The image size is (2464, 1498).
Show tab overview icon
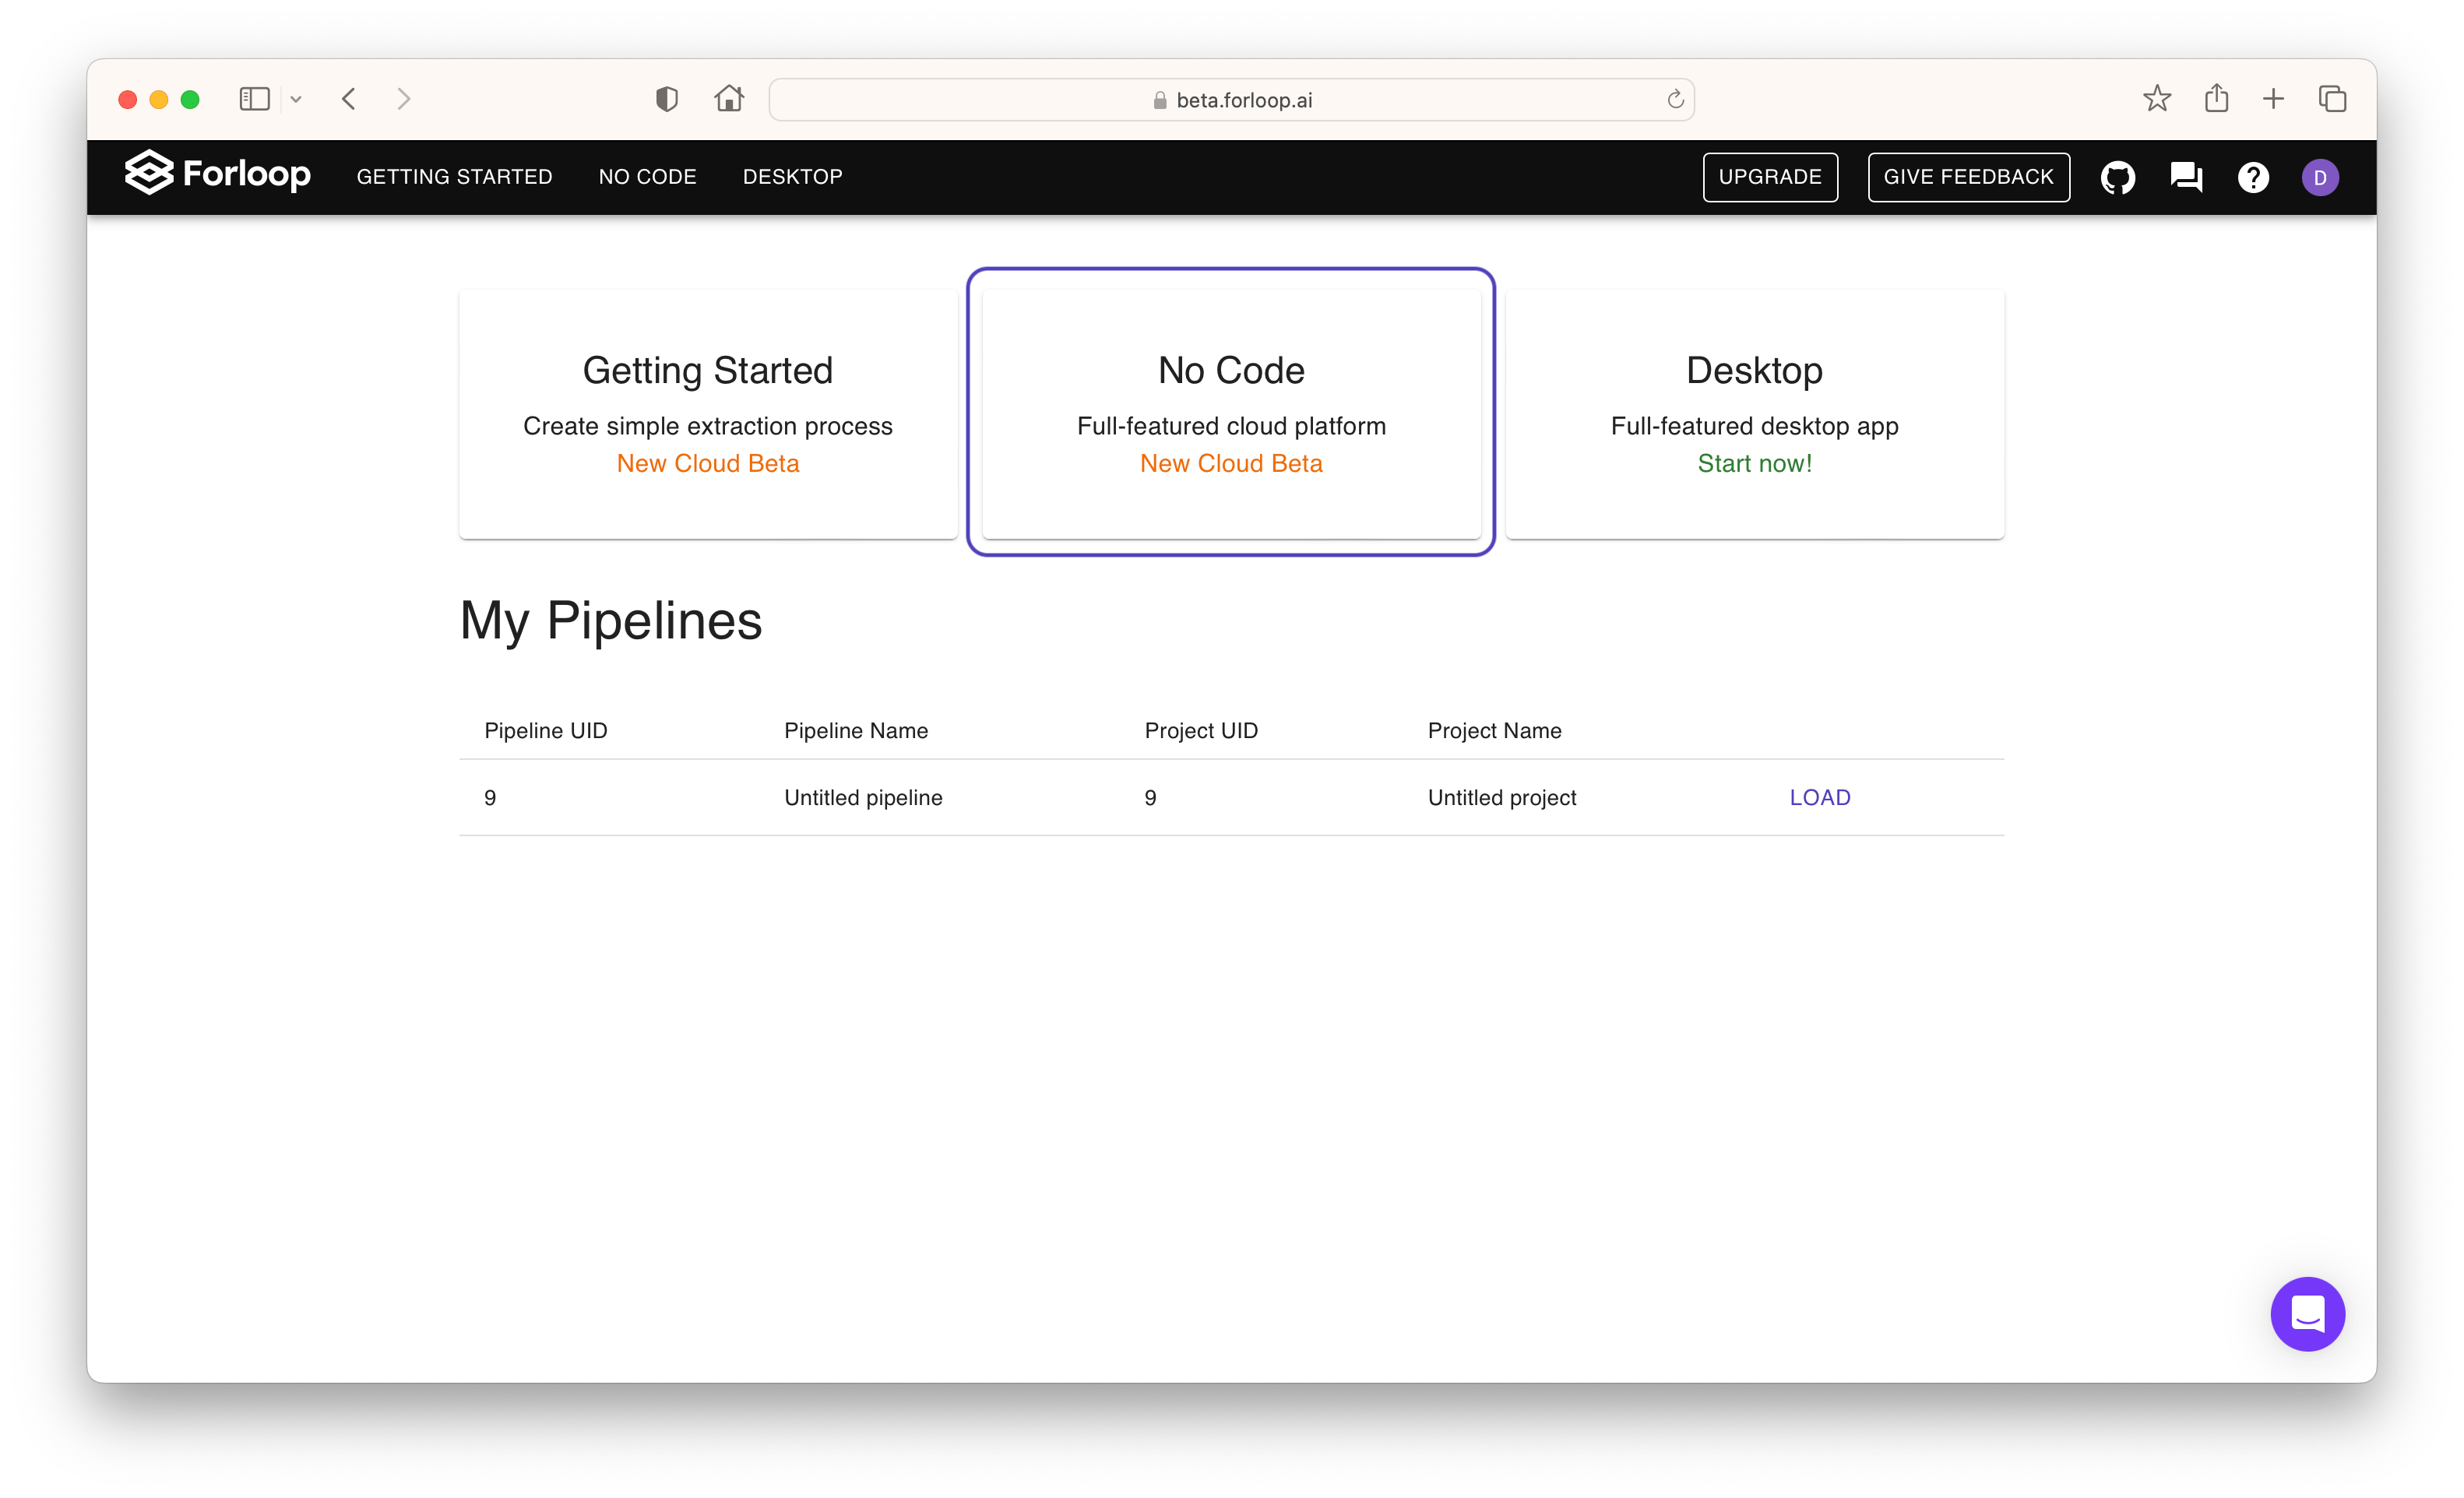click(x=2332, y=99)
